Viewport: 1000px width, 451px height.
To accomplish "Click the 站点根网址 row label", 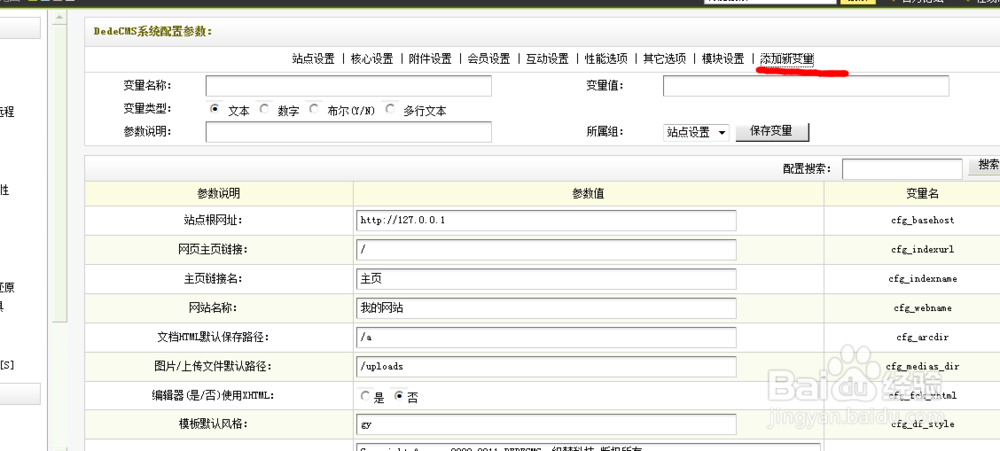I will [212, 220].
